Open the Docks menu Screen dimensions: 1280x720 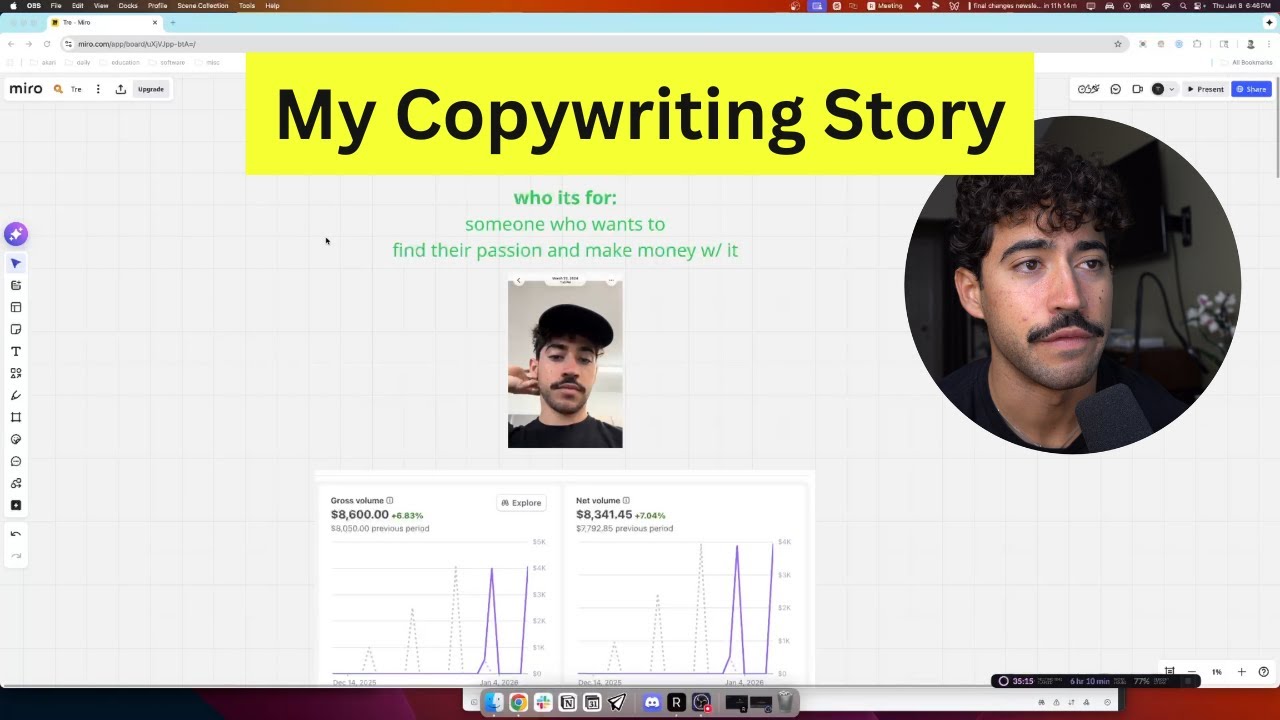[x=128, y=5]
